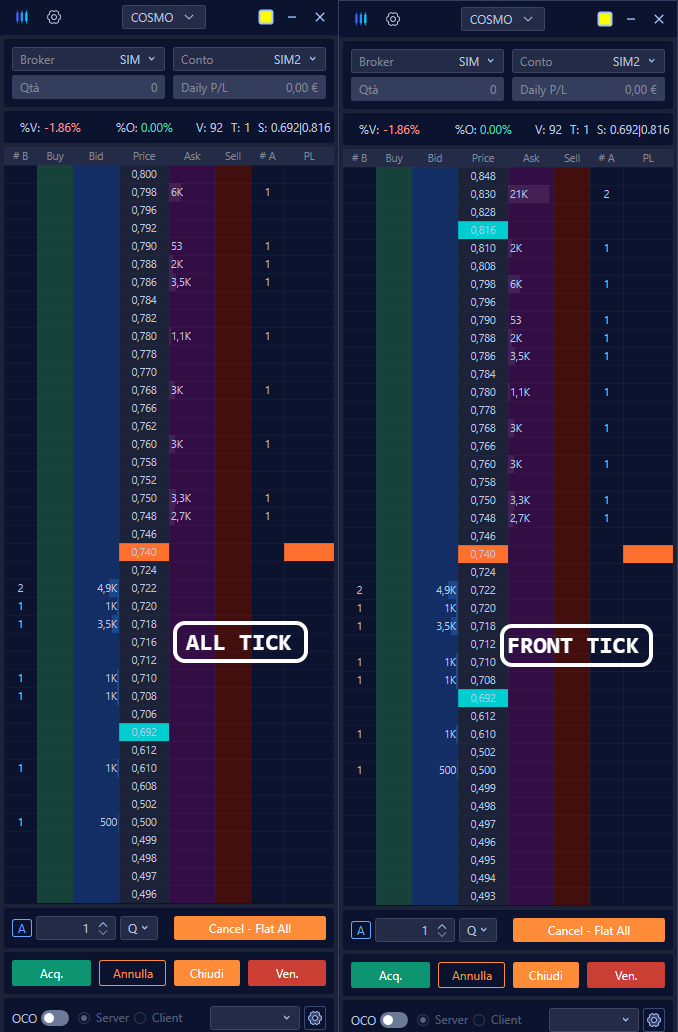Click Chiudi button in left window

207,973
